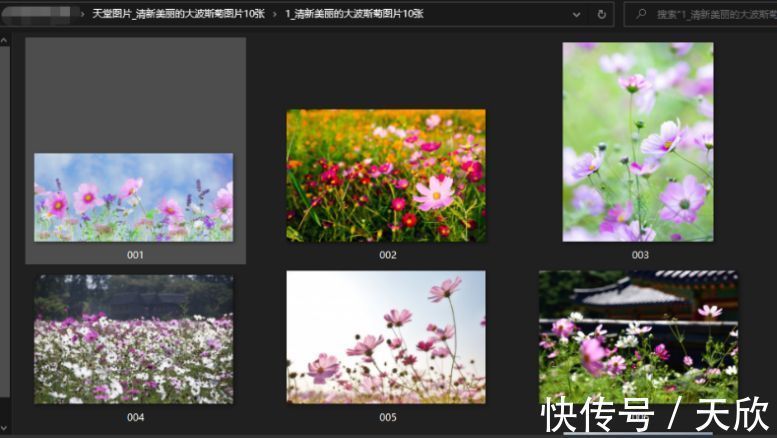Click the file name label 005

387,417
